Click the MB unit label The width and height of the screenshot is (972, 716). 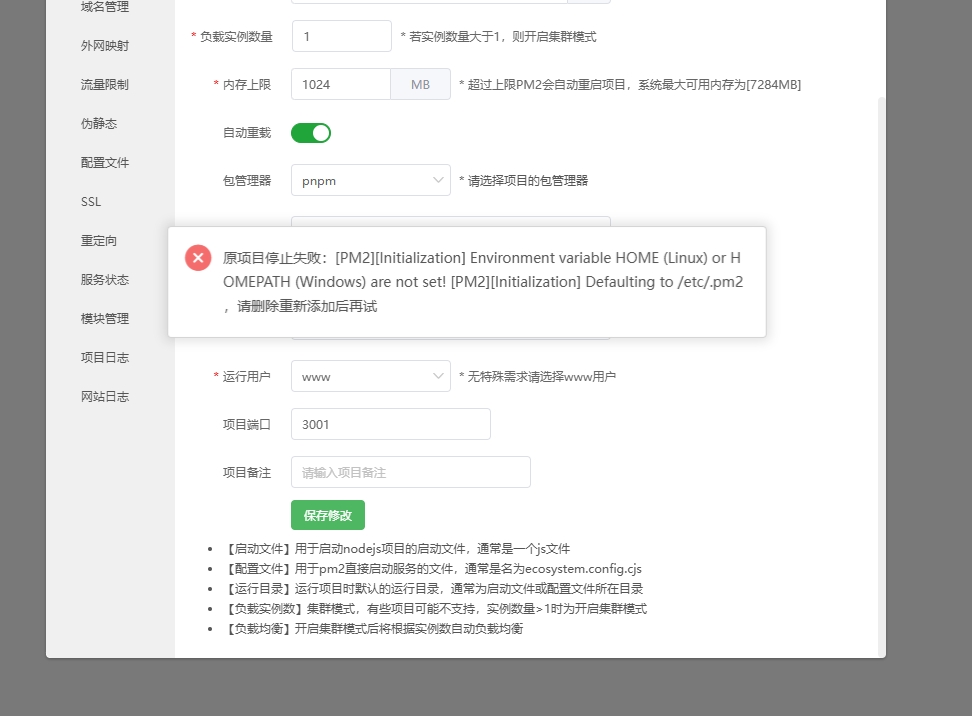[x=420, y=84]
